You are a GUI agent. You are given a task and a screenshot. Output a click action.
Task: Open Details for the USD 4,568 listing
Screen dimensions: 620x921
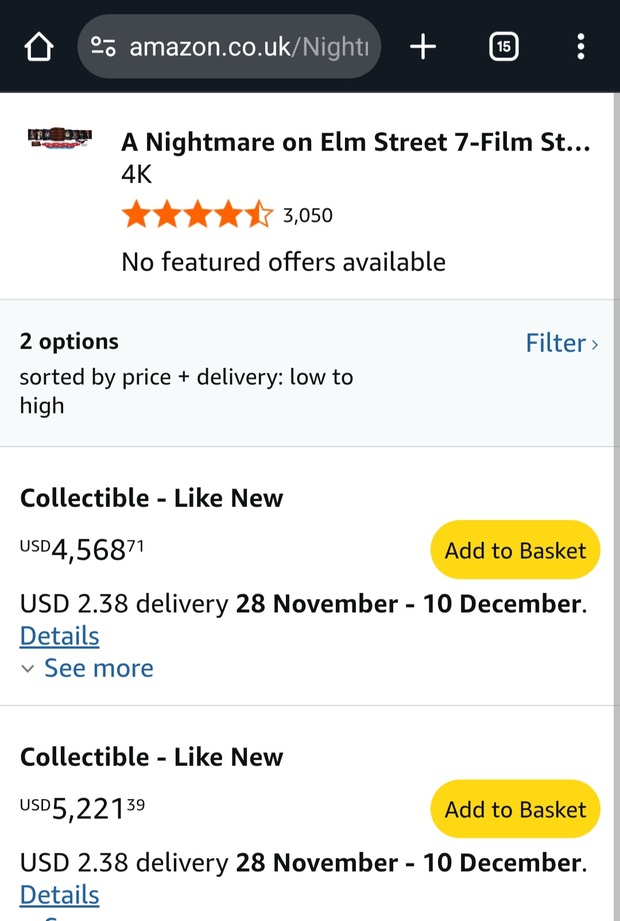click(x=59, y=636)
